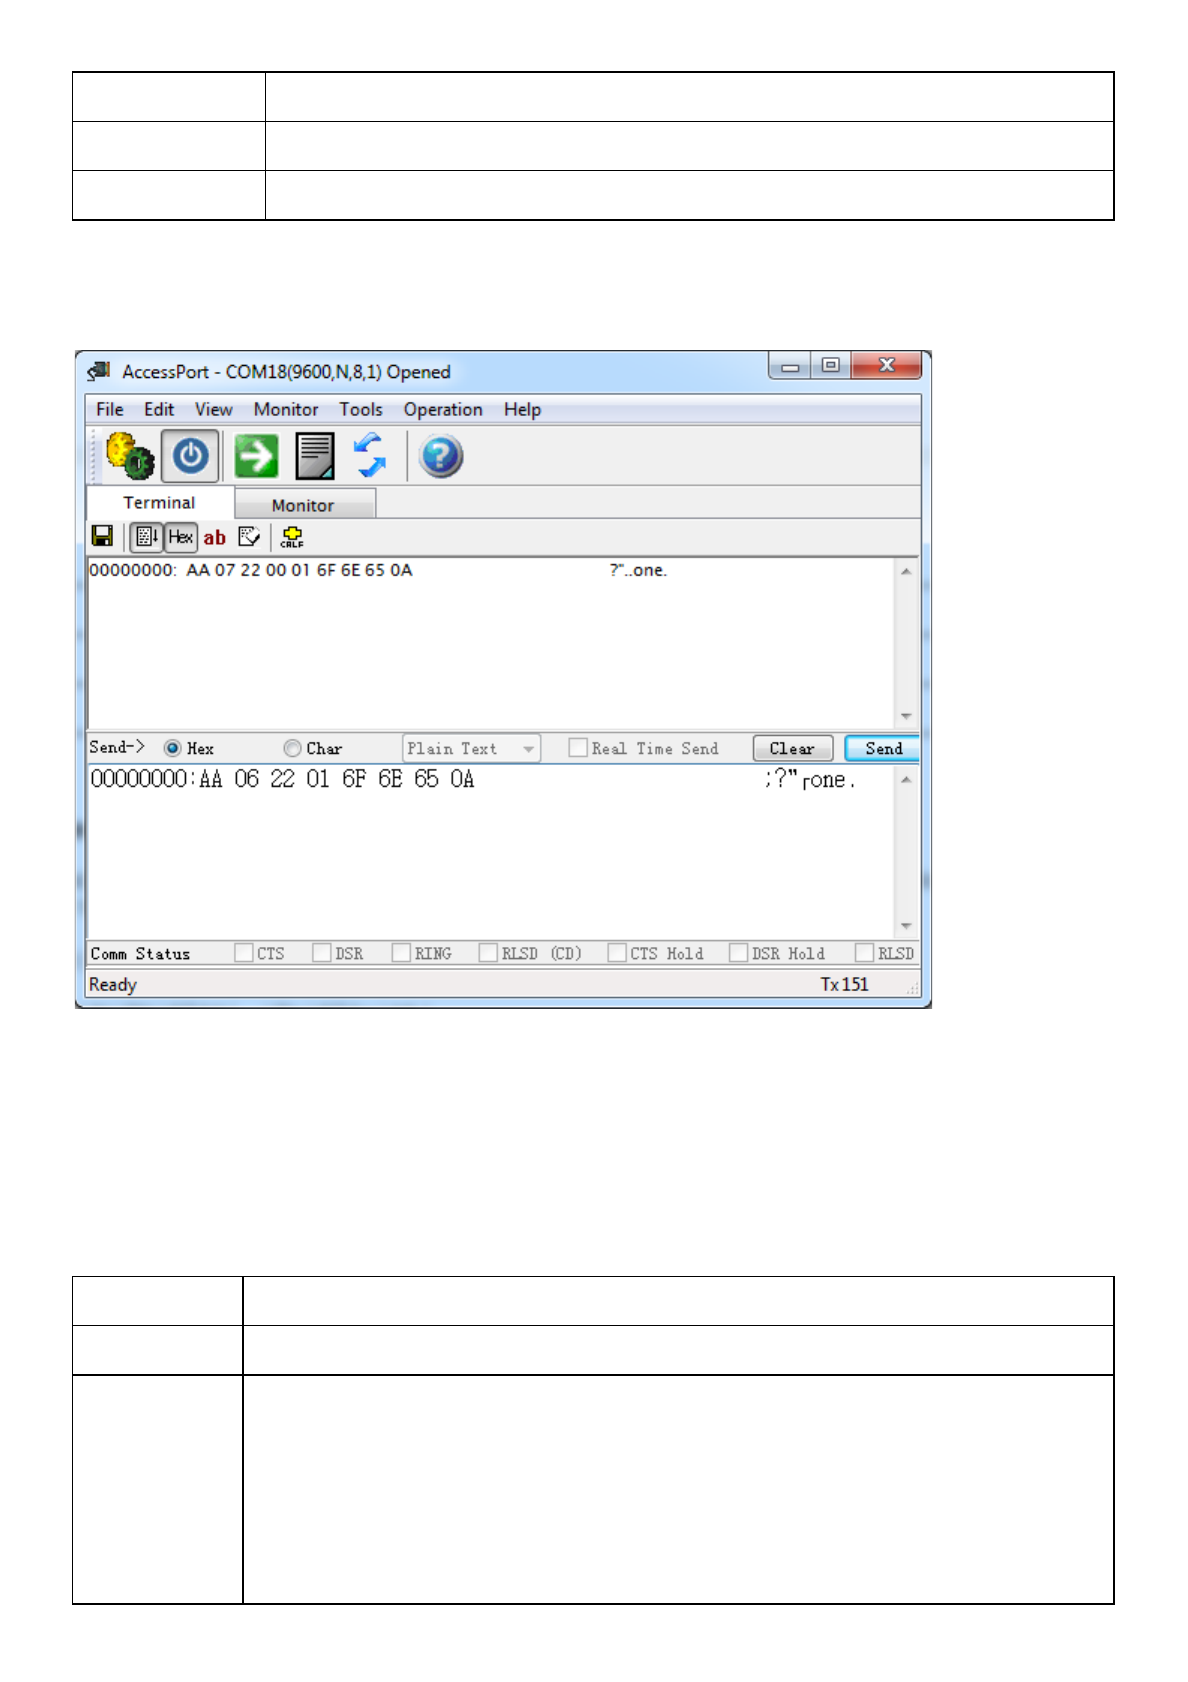This screenshot has width=1188, height=1682.
Task: Click send pane scrollbar up arrow
Action: [906, 780]
